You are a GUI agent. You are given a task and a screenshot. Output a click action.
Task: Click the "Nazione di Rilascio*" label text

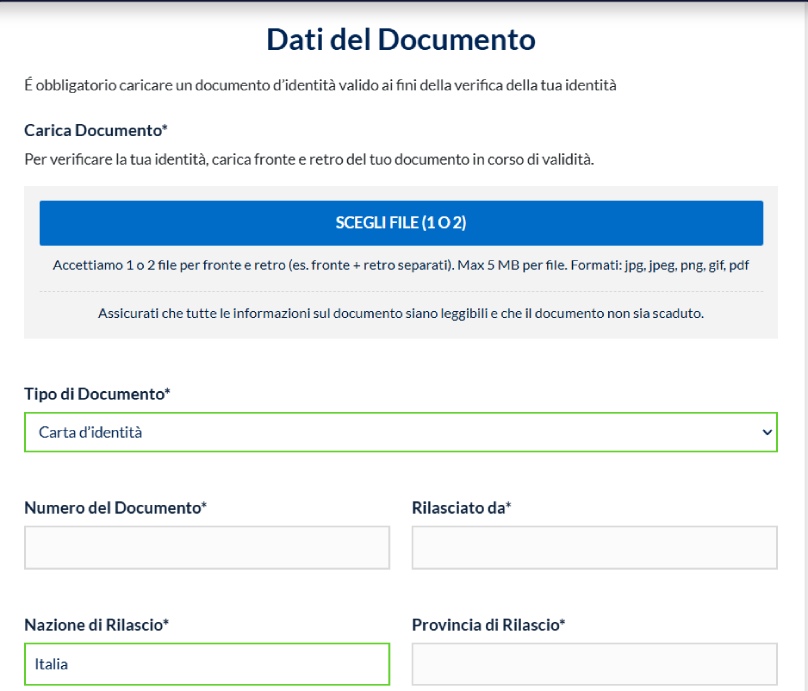click(96, 625)
